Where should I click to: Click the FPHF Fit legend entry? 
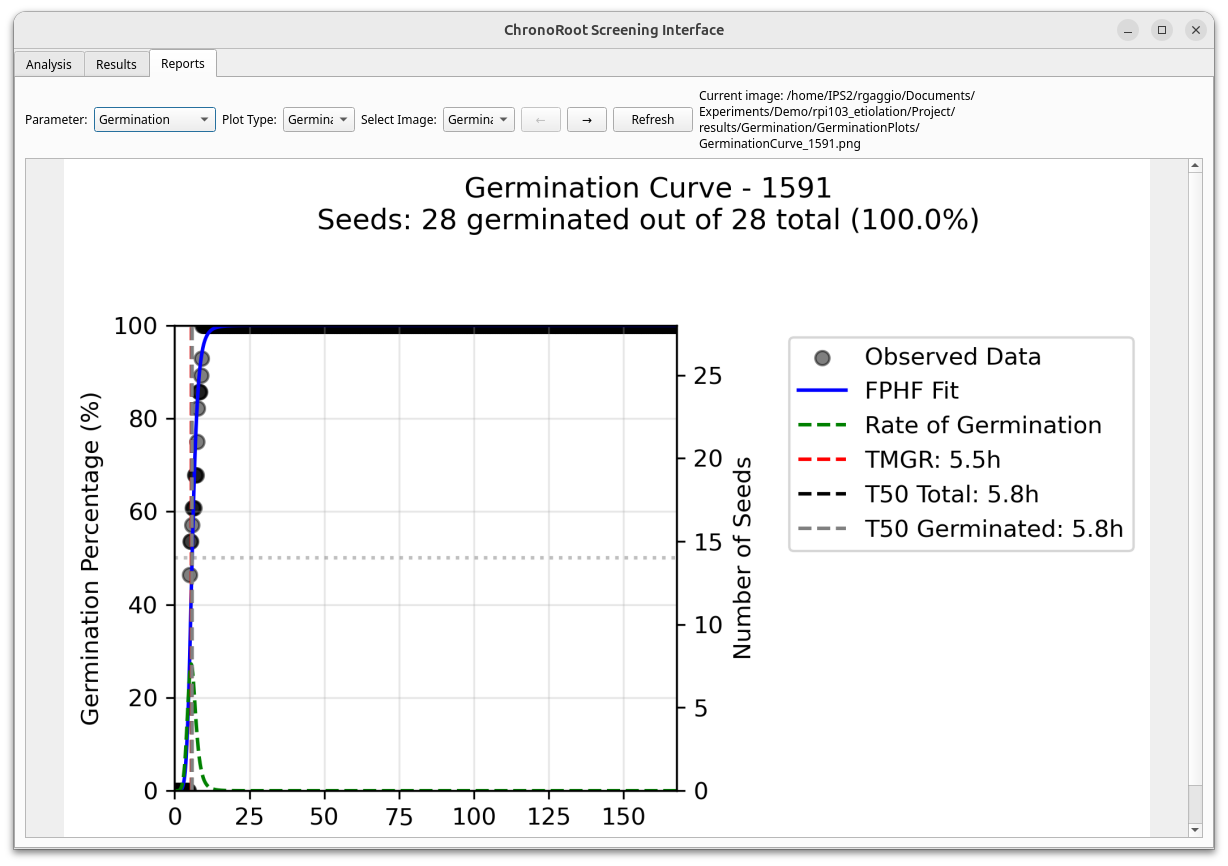coord(910,390)
